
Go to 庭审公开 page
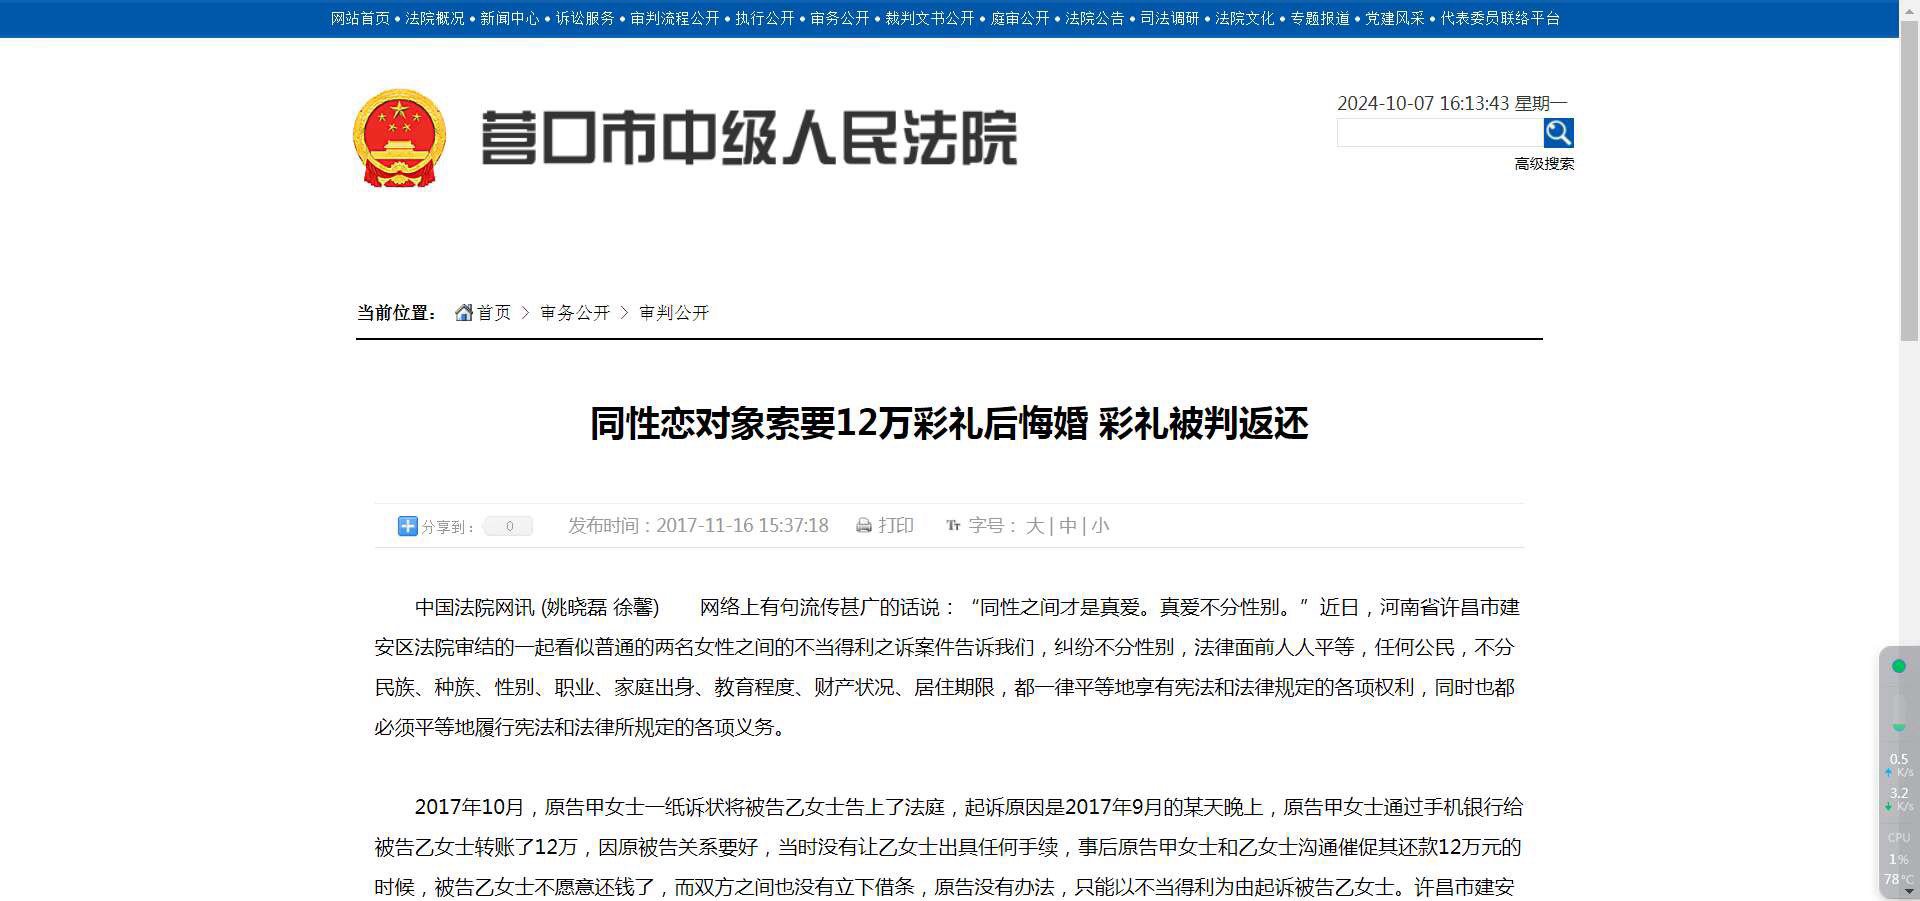1020,18
